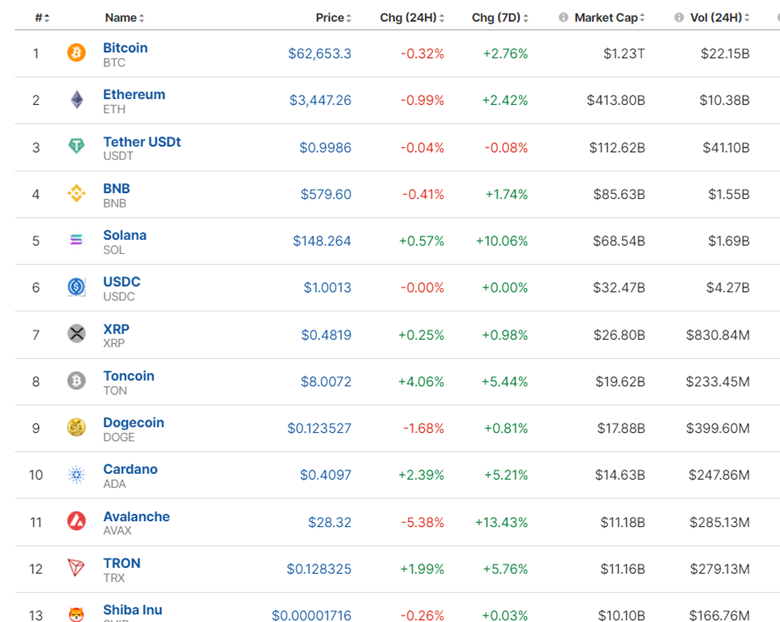Click the Cardano logo icon
The image size is (780, 622).
(x=76, y=474)
